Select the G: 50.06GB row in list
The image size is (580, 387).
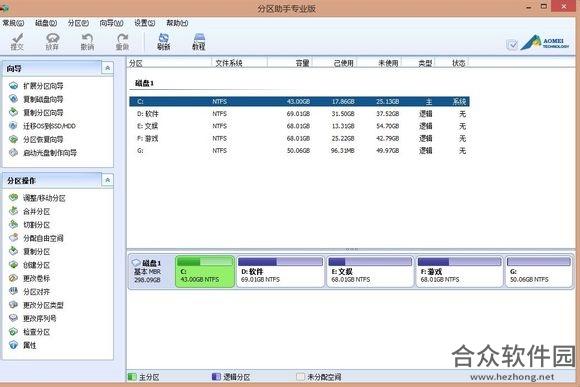click(299, 151)
